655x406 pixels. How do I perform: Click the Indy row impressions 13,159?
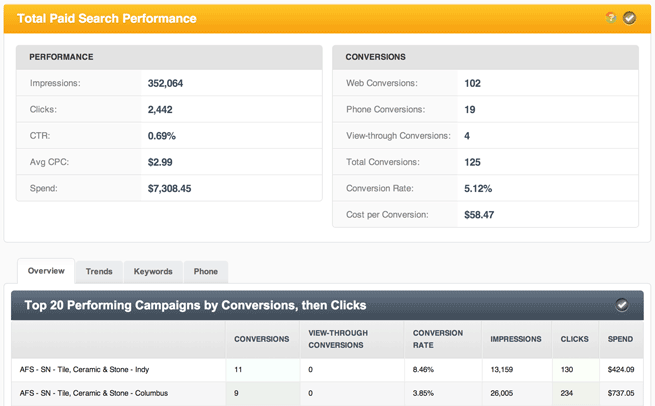click(501, 370)
